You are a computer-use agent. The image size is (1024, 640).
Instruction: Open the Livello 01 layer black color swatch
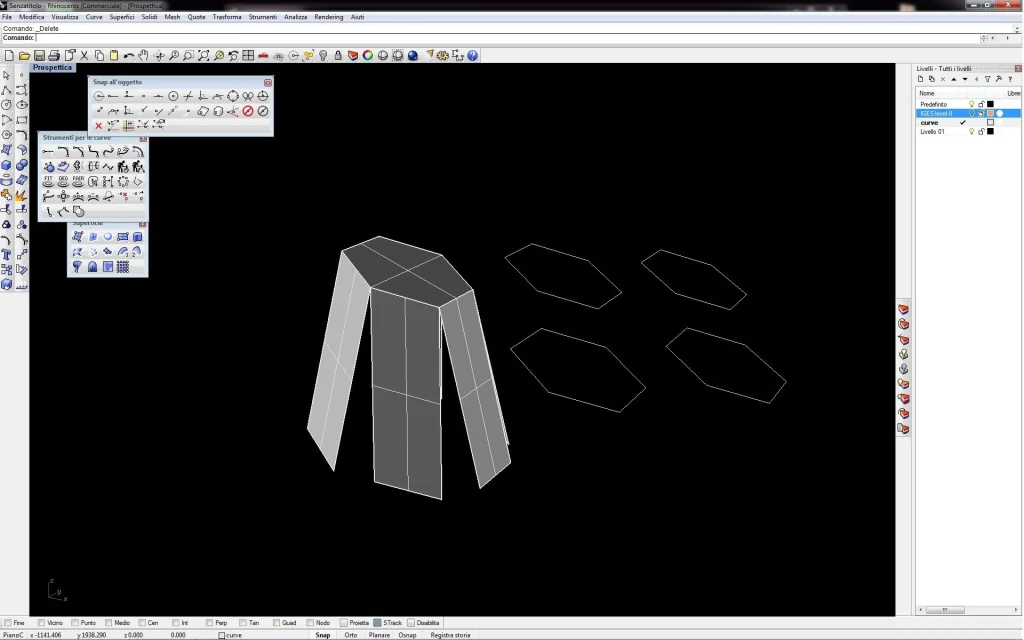click(991, 132)
